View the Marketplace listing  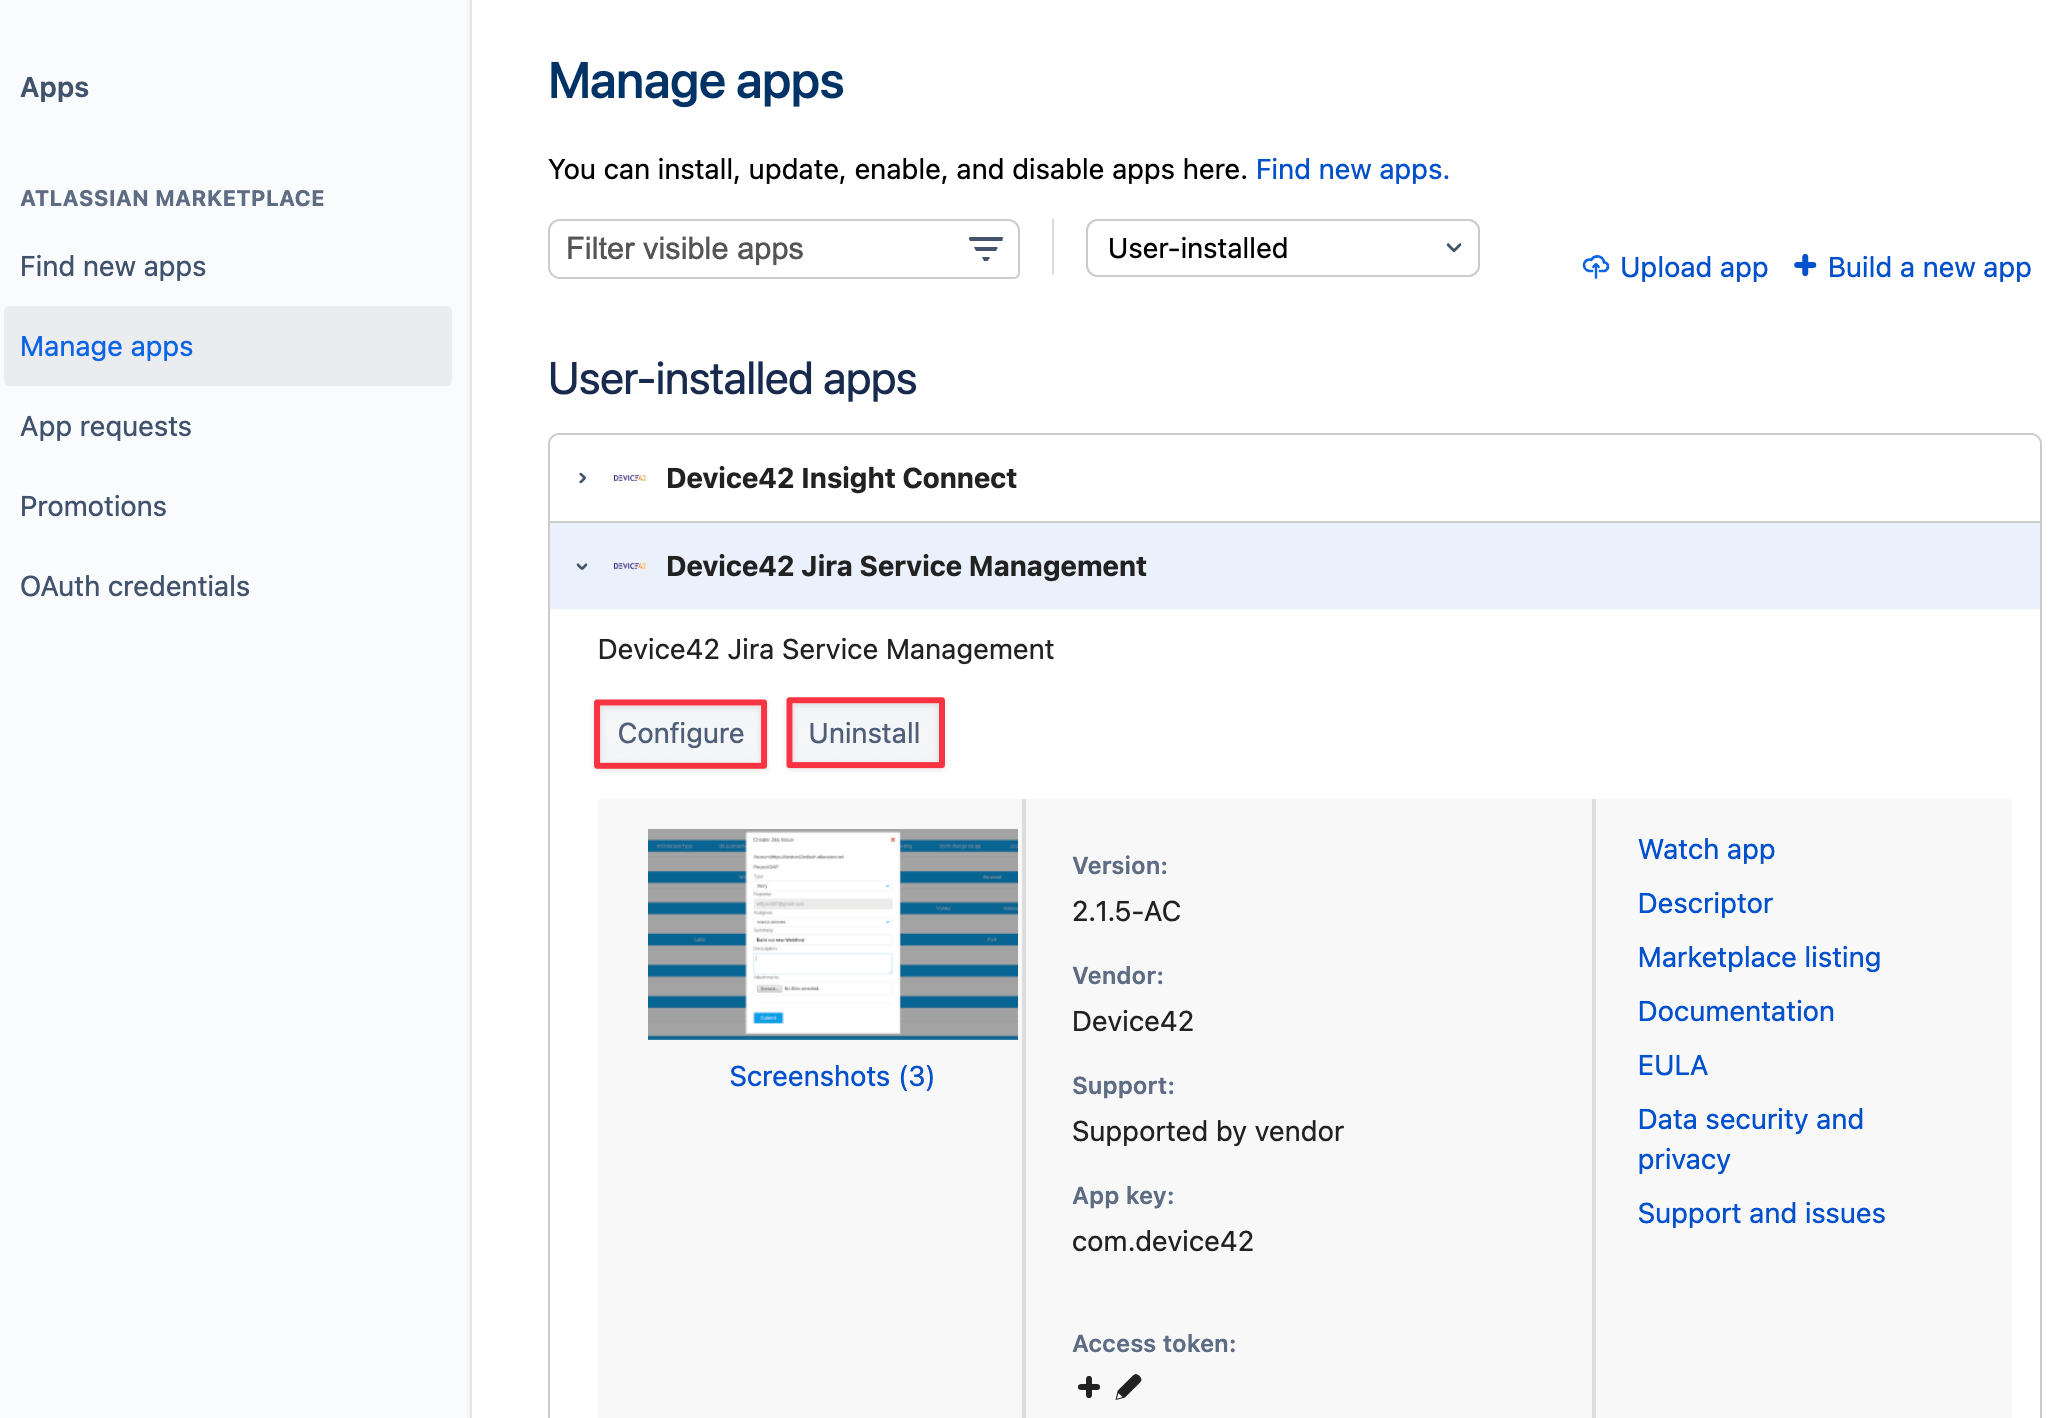pos(1758,957)
